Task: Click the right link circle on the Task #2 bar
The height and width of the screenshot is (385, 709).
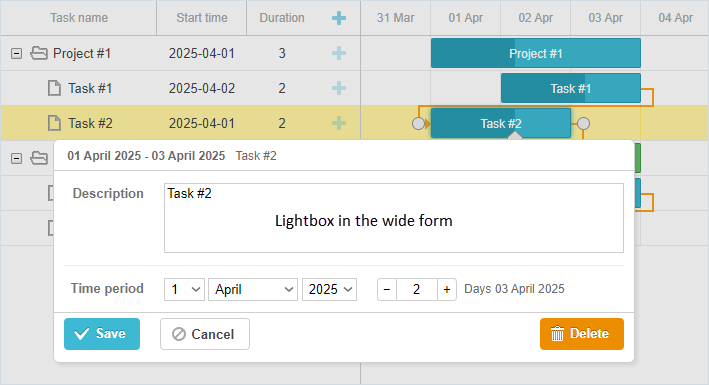Action: [584, 124]
